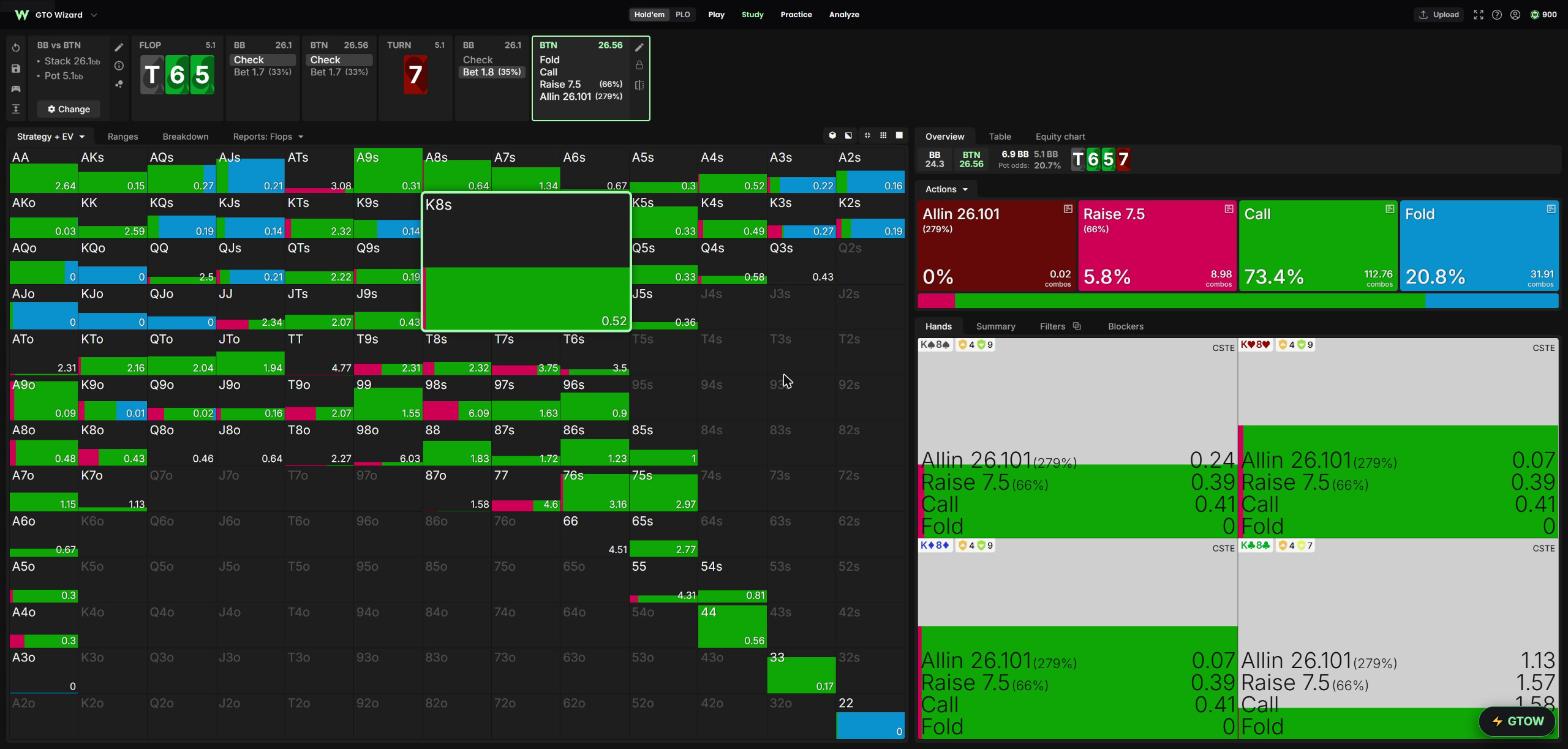
Task: Click the GTO Wizard logo
Action: click(x=21, y=15)
